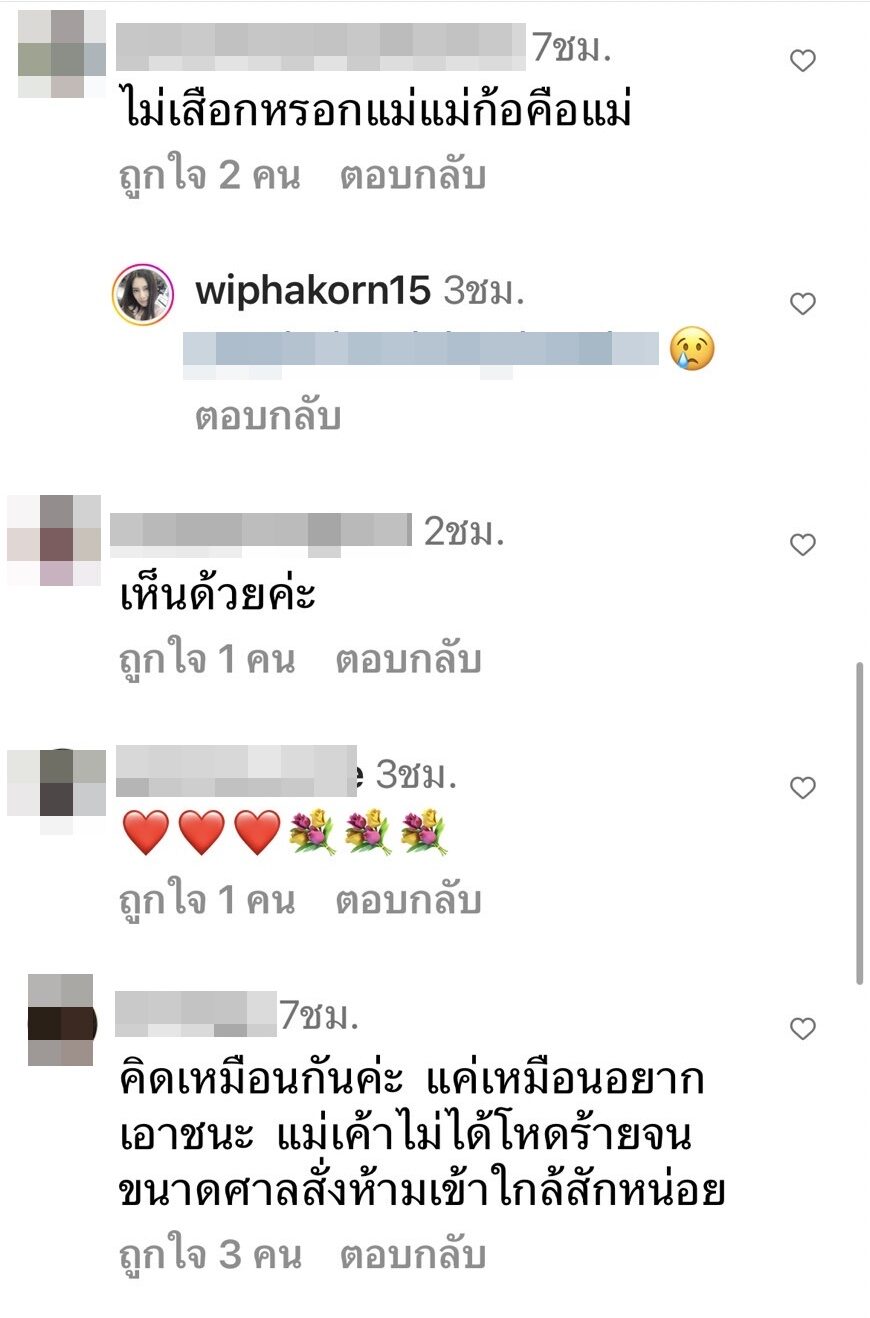View the 1 like under เห็นด้วยค่ะ
Image resolution: width=870 pixels, height=1318 pixels.
tap(207, 660)
